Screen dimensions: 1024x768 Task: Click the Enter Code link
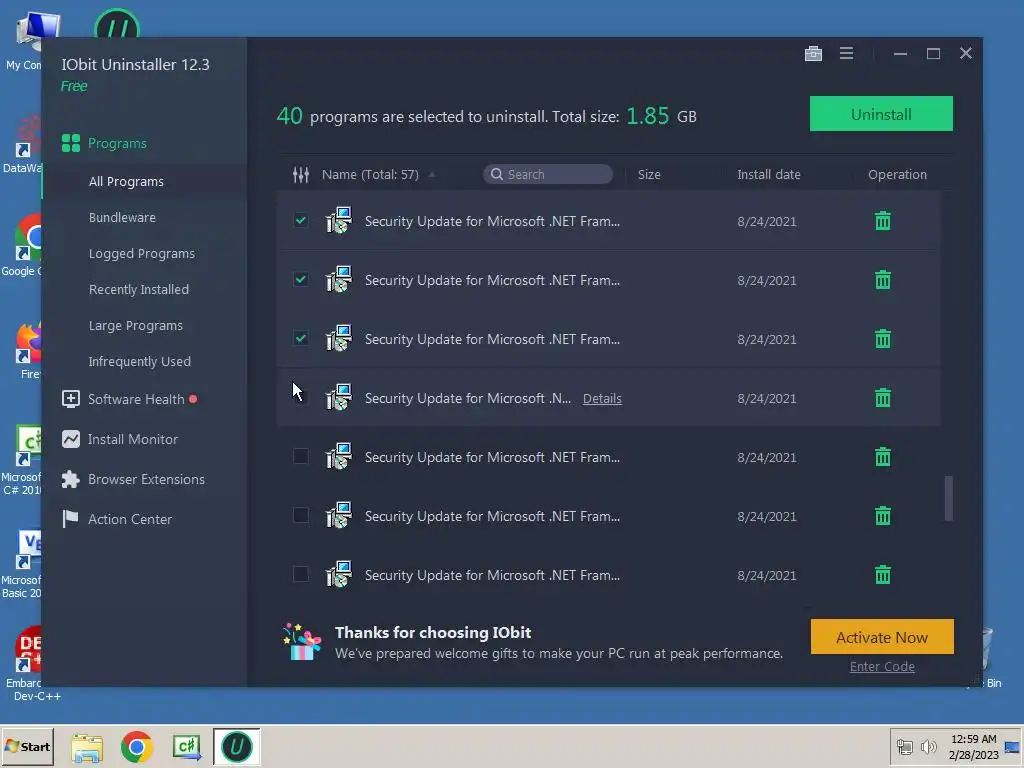tap(882, 667)
